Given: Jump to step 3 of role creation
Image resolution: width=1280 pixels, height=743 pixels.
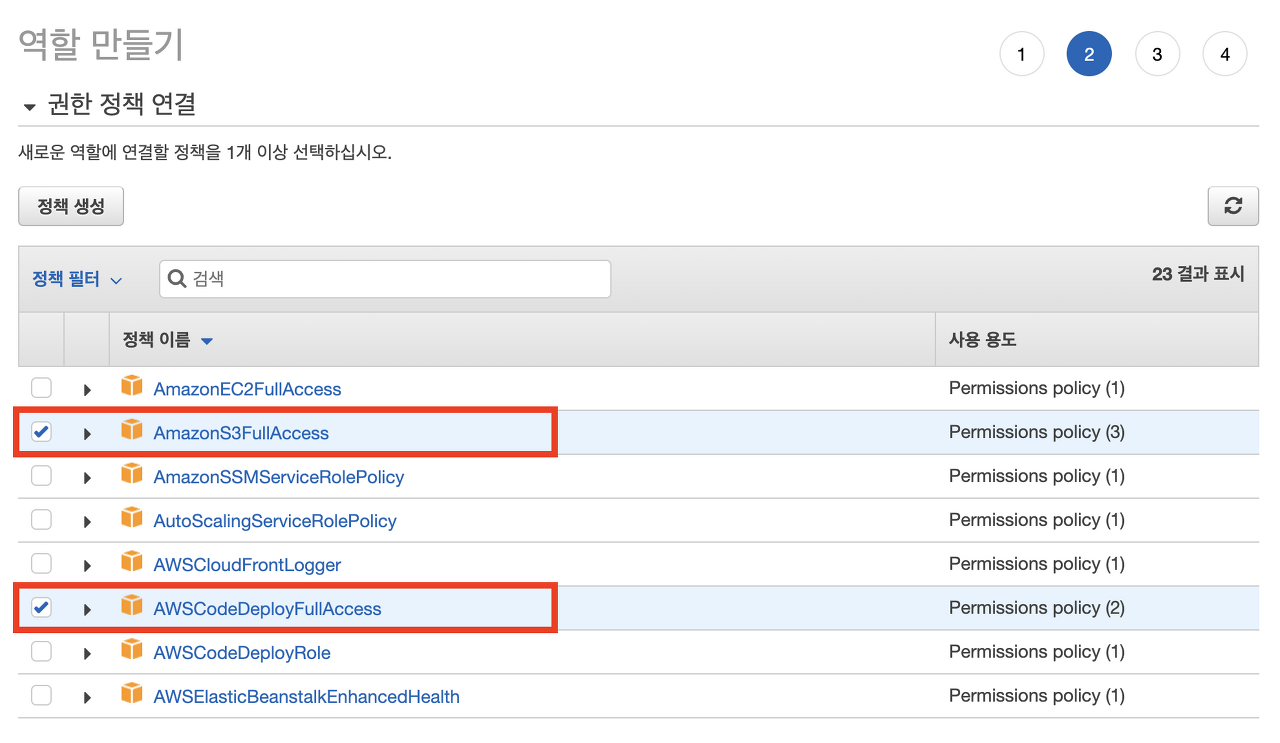Looking at the screenshot, I should pos(1157,54).
